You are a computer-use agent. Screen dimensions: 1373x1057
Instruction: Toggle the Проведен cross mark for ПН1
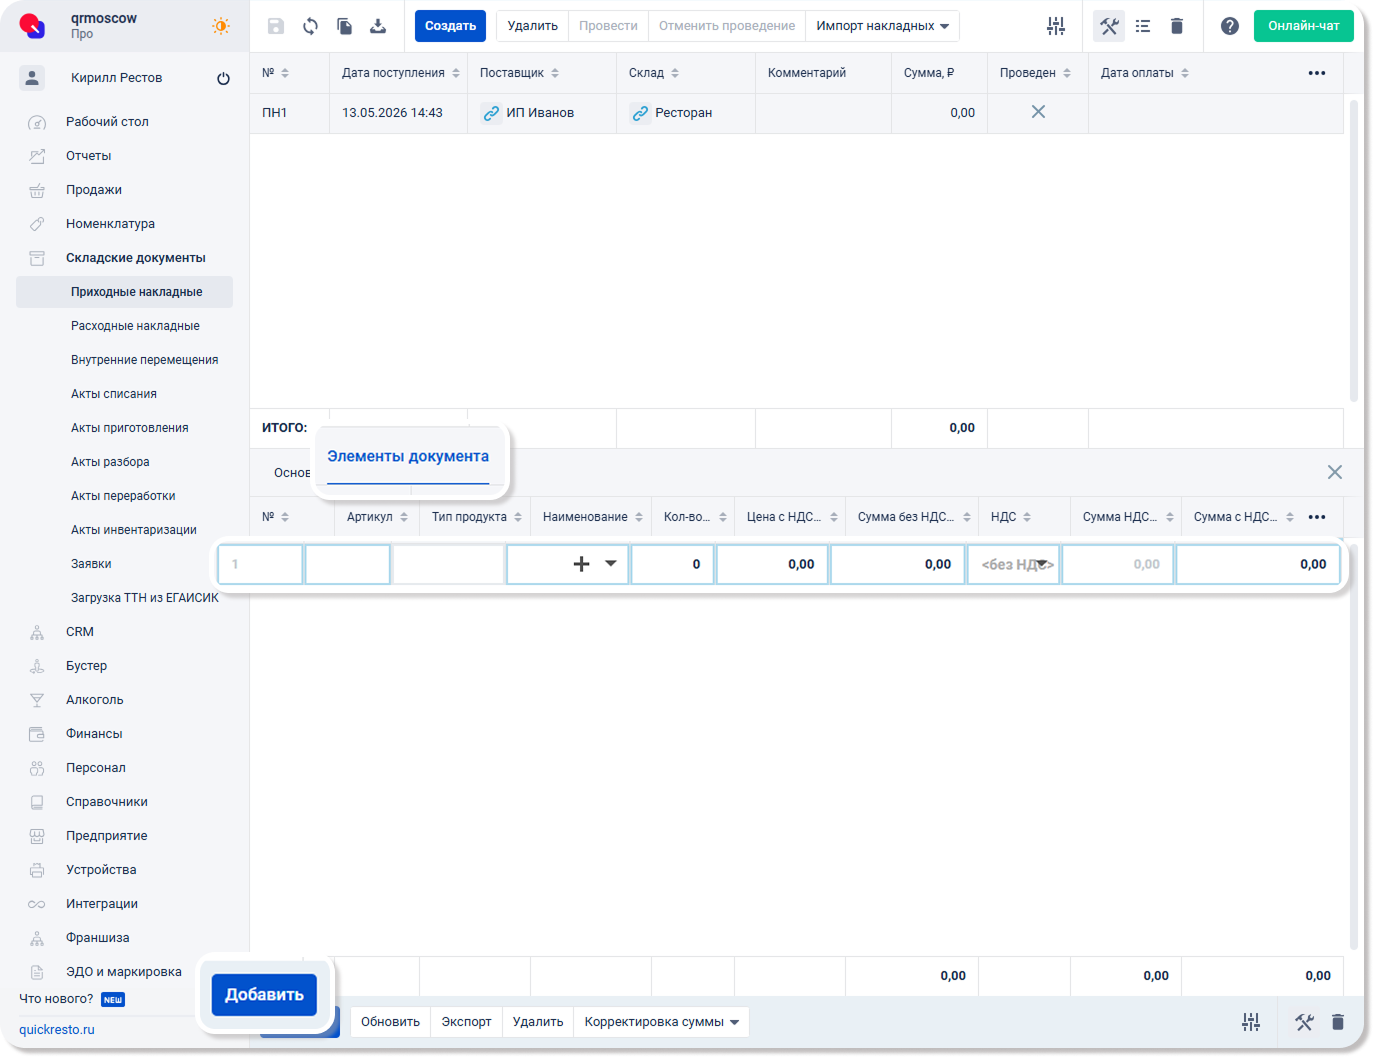coord(1038,112)
